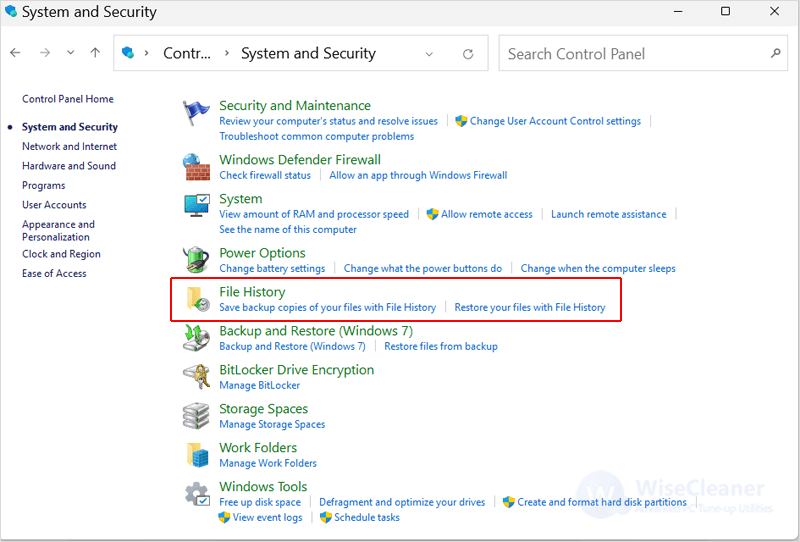Open the Storage Spaces drives icon
This screenshot has width=800, height=542.
coord(196,415)
